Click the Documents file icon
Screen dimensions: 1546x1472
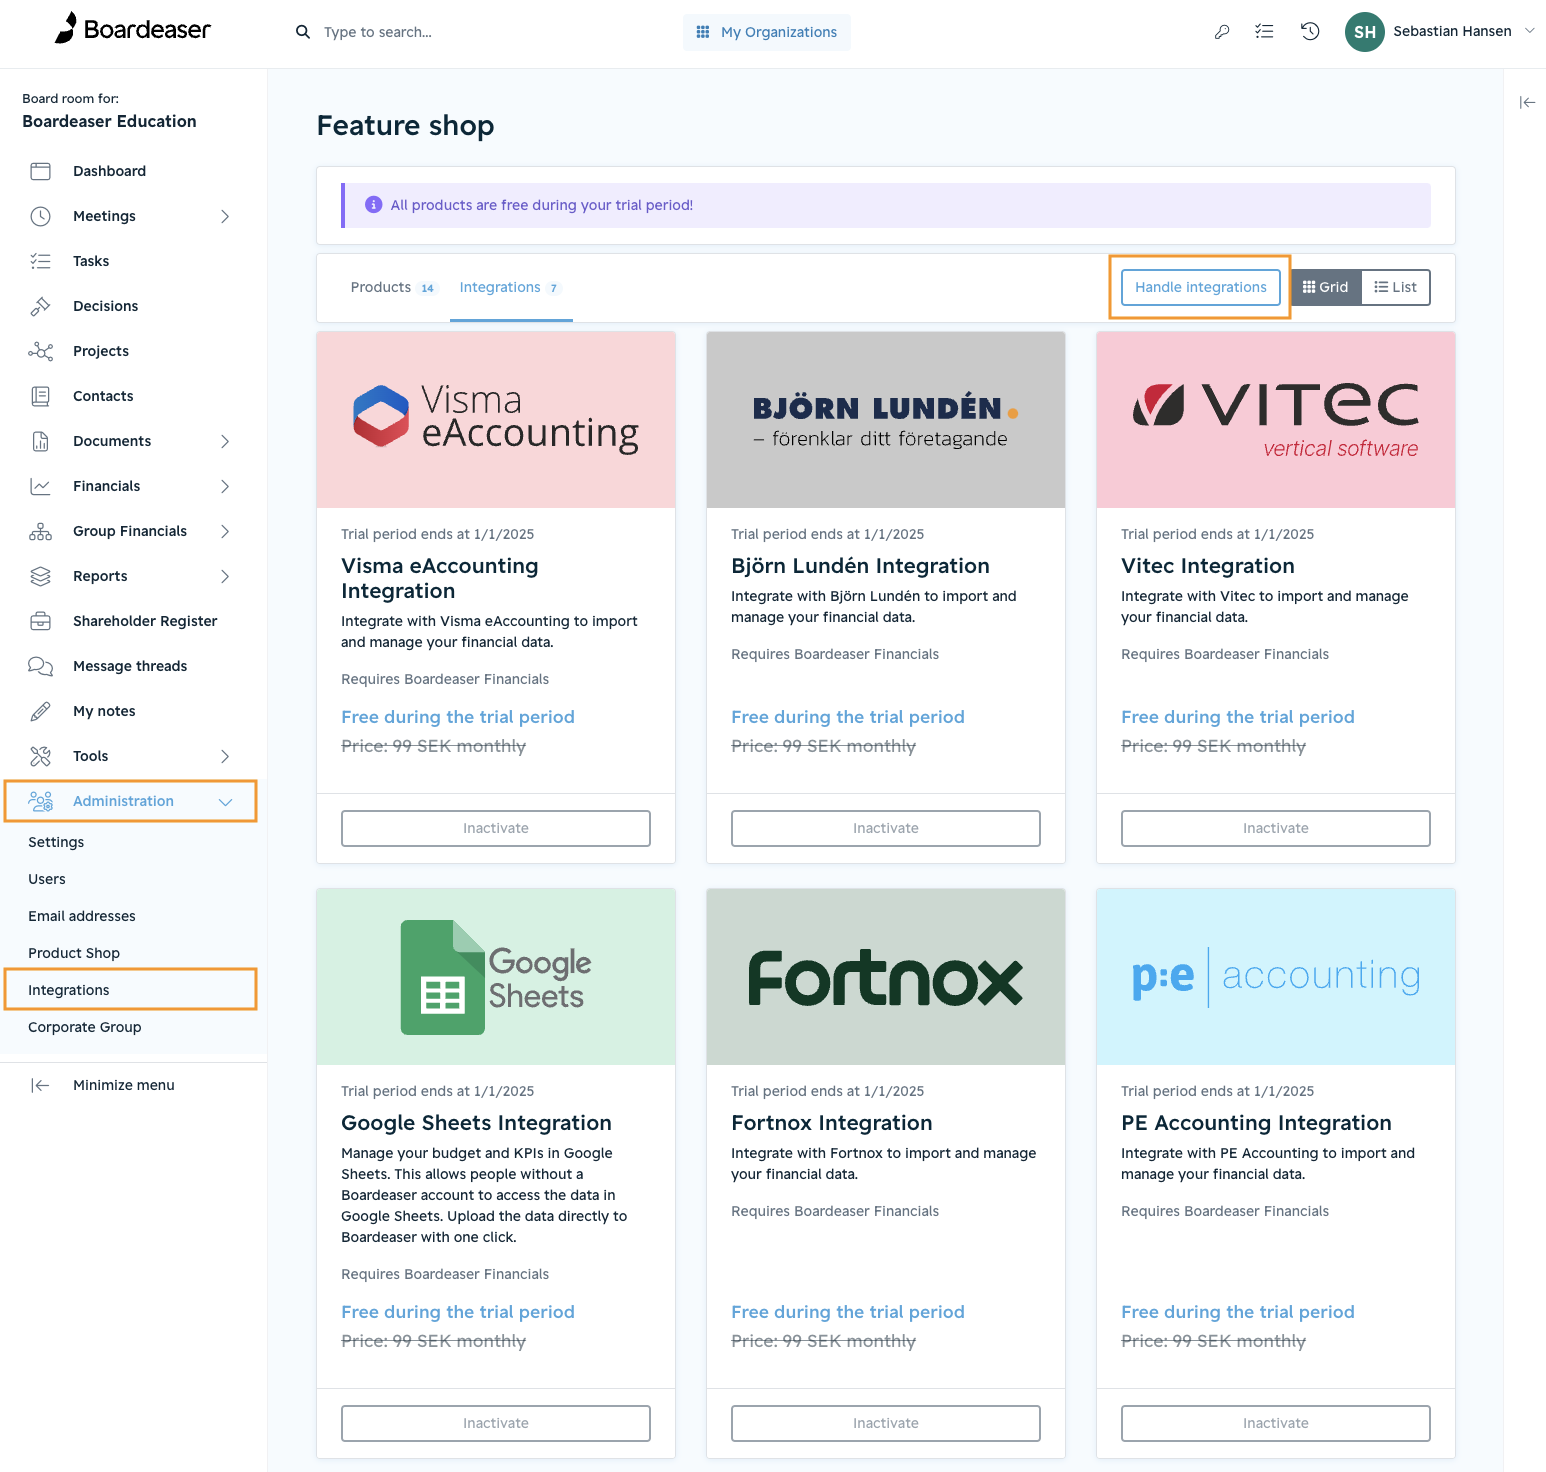(40, 441)
